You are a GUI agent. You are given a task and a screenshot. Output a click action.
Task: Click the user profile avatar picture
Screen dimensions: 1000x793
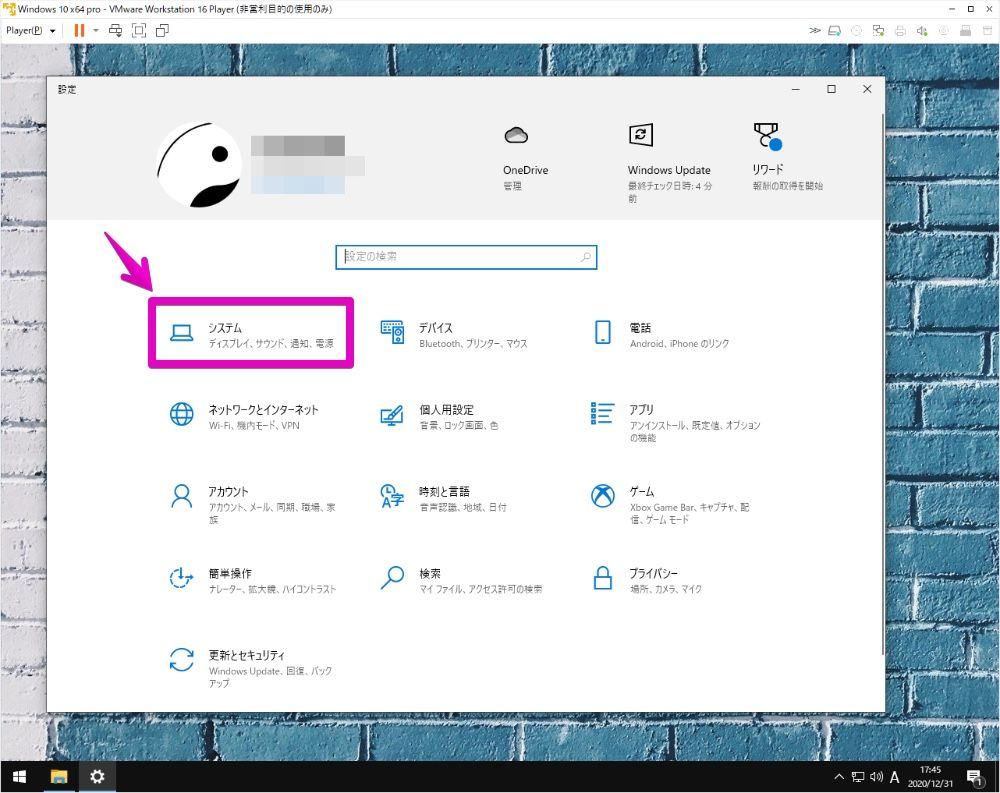(199, 165)
